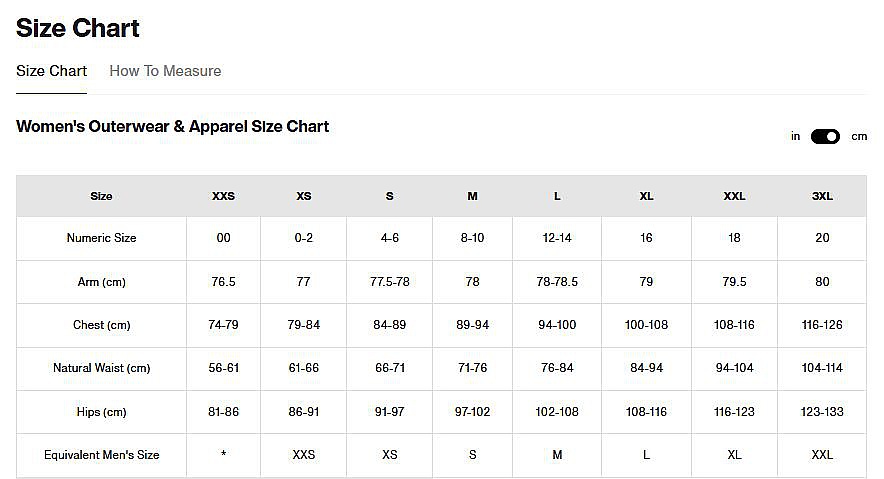Click the Equivalent Men's Size row label
This screenshot has height=479, width=884.
[x=101, y=455]
